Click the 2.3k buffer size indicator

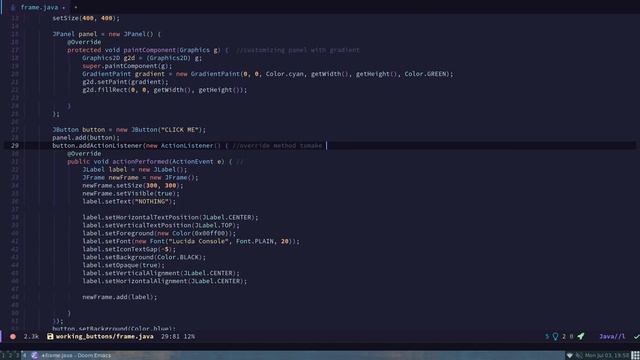pos(31,336)
